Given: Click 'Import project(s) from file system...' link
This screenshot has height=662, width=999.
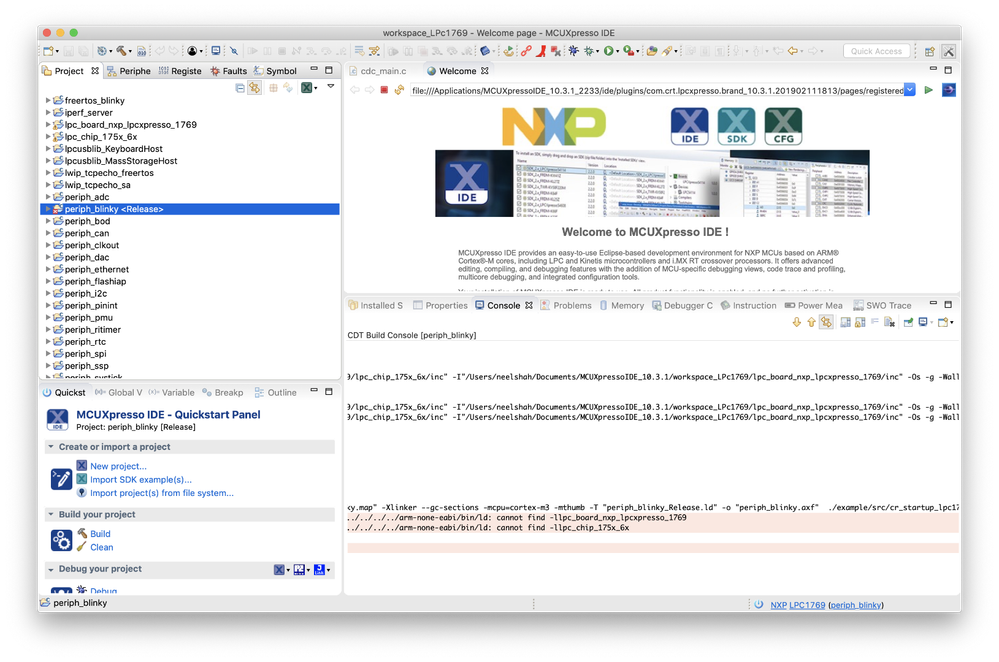Looking at the screenshot, I should click(162, 493).
